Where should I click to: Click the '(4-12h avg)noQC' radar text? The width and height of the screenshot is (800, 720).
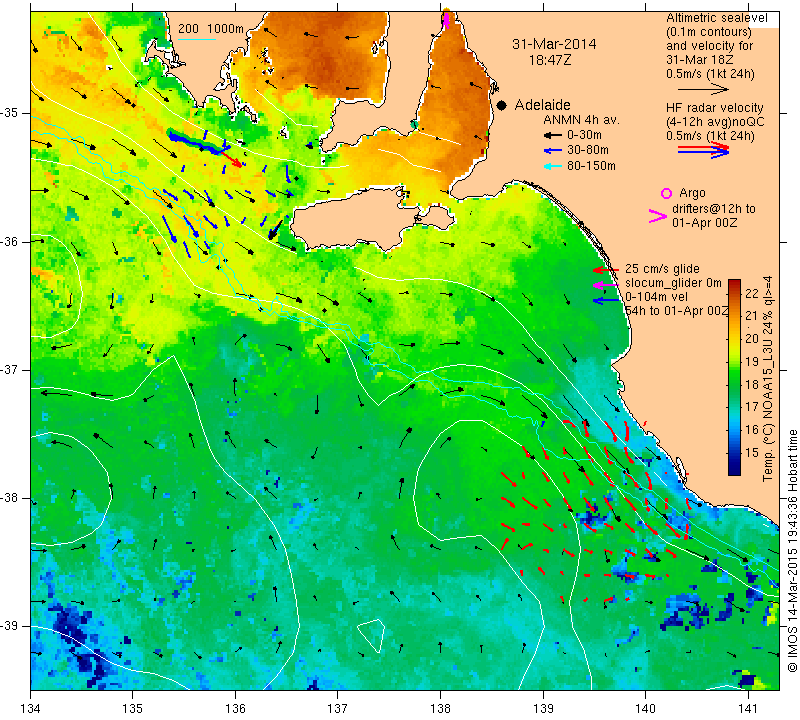(715, 122)
